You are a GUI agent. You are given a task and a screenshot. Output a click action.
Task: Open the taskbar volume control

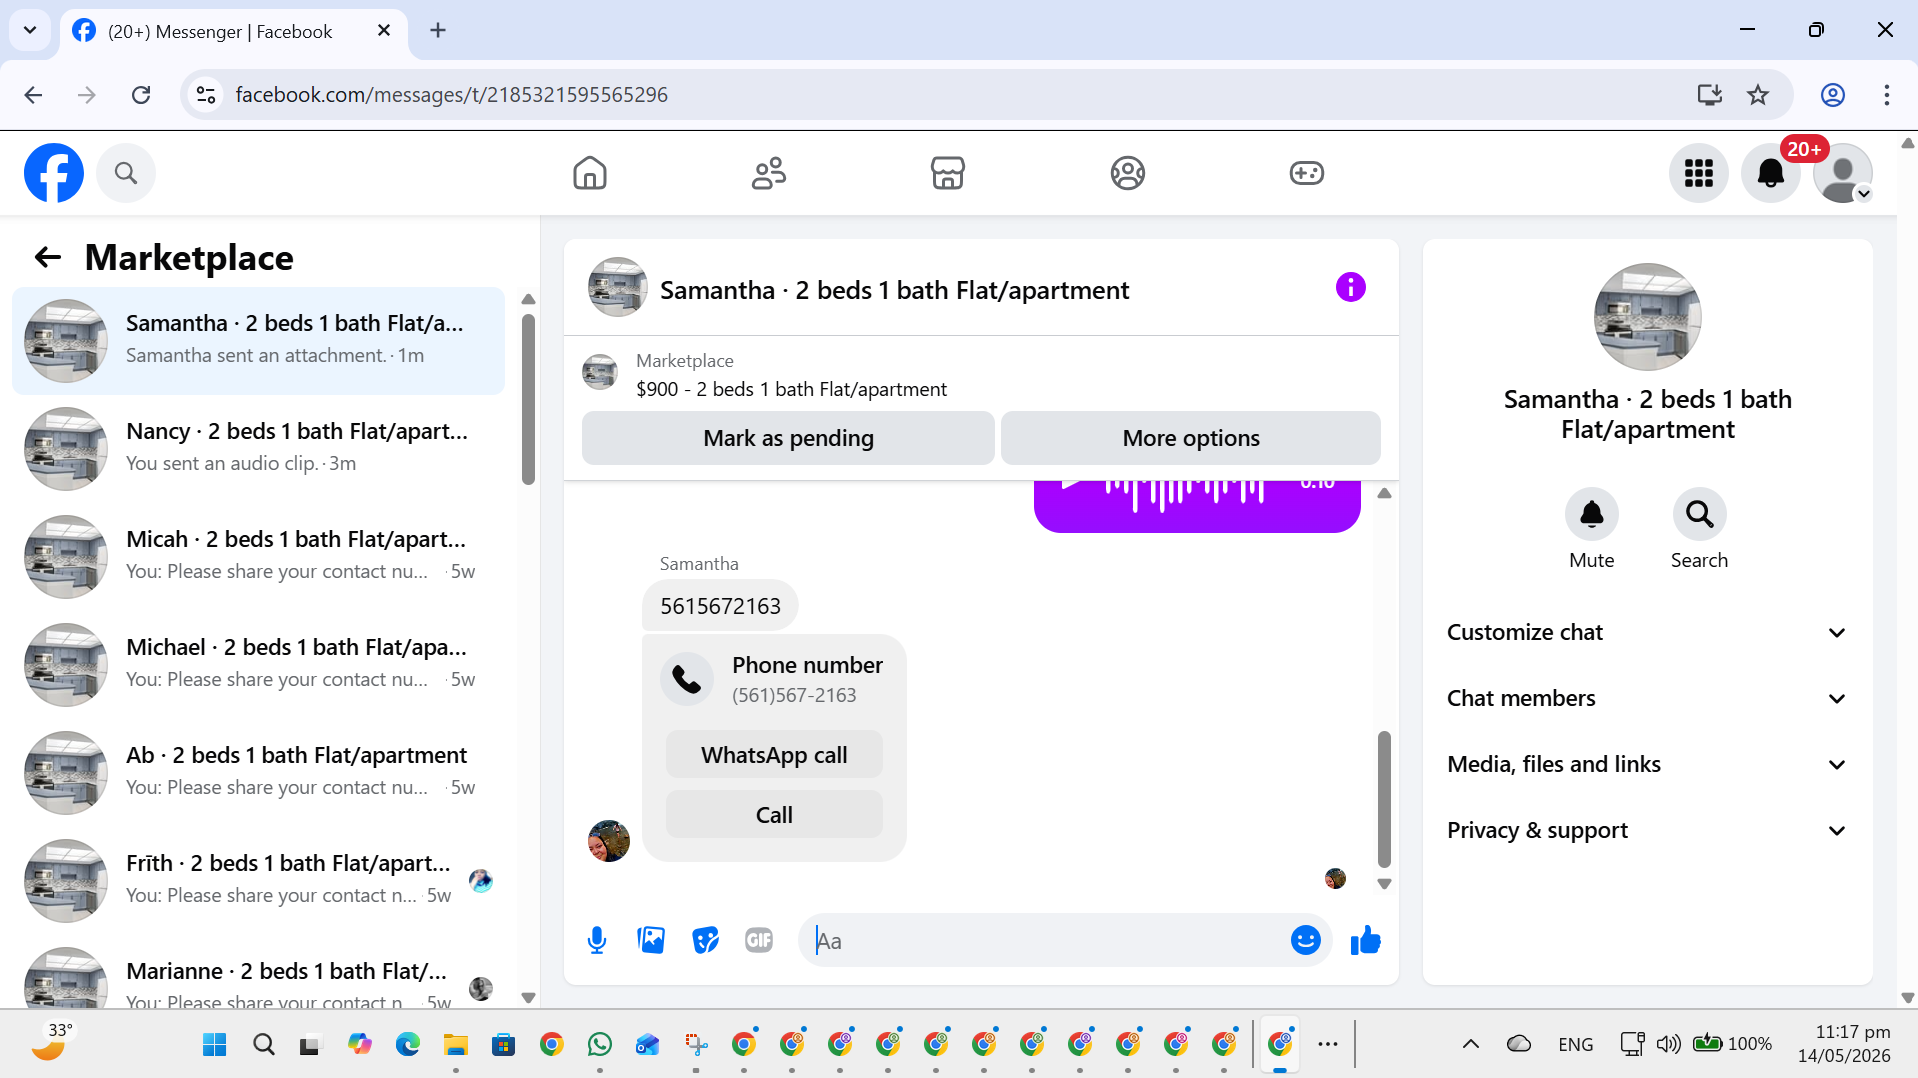click(1668, 1044)
